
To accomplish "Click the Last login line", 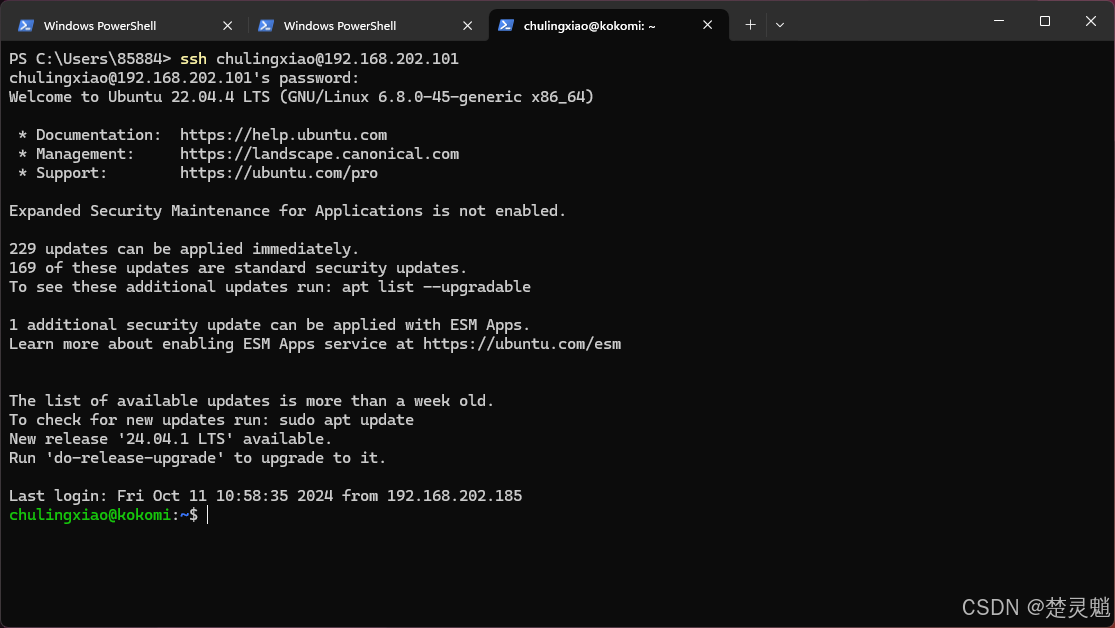I will pyautogui.click(x=265, y=496).
